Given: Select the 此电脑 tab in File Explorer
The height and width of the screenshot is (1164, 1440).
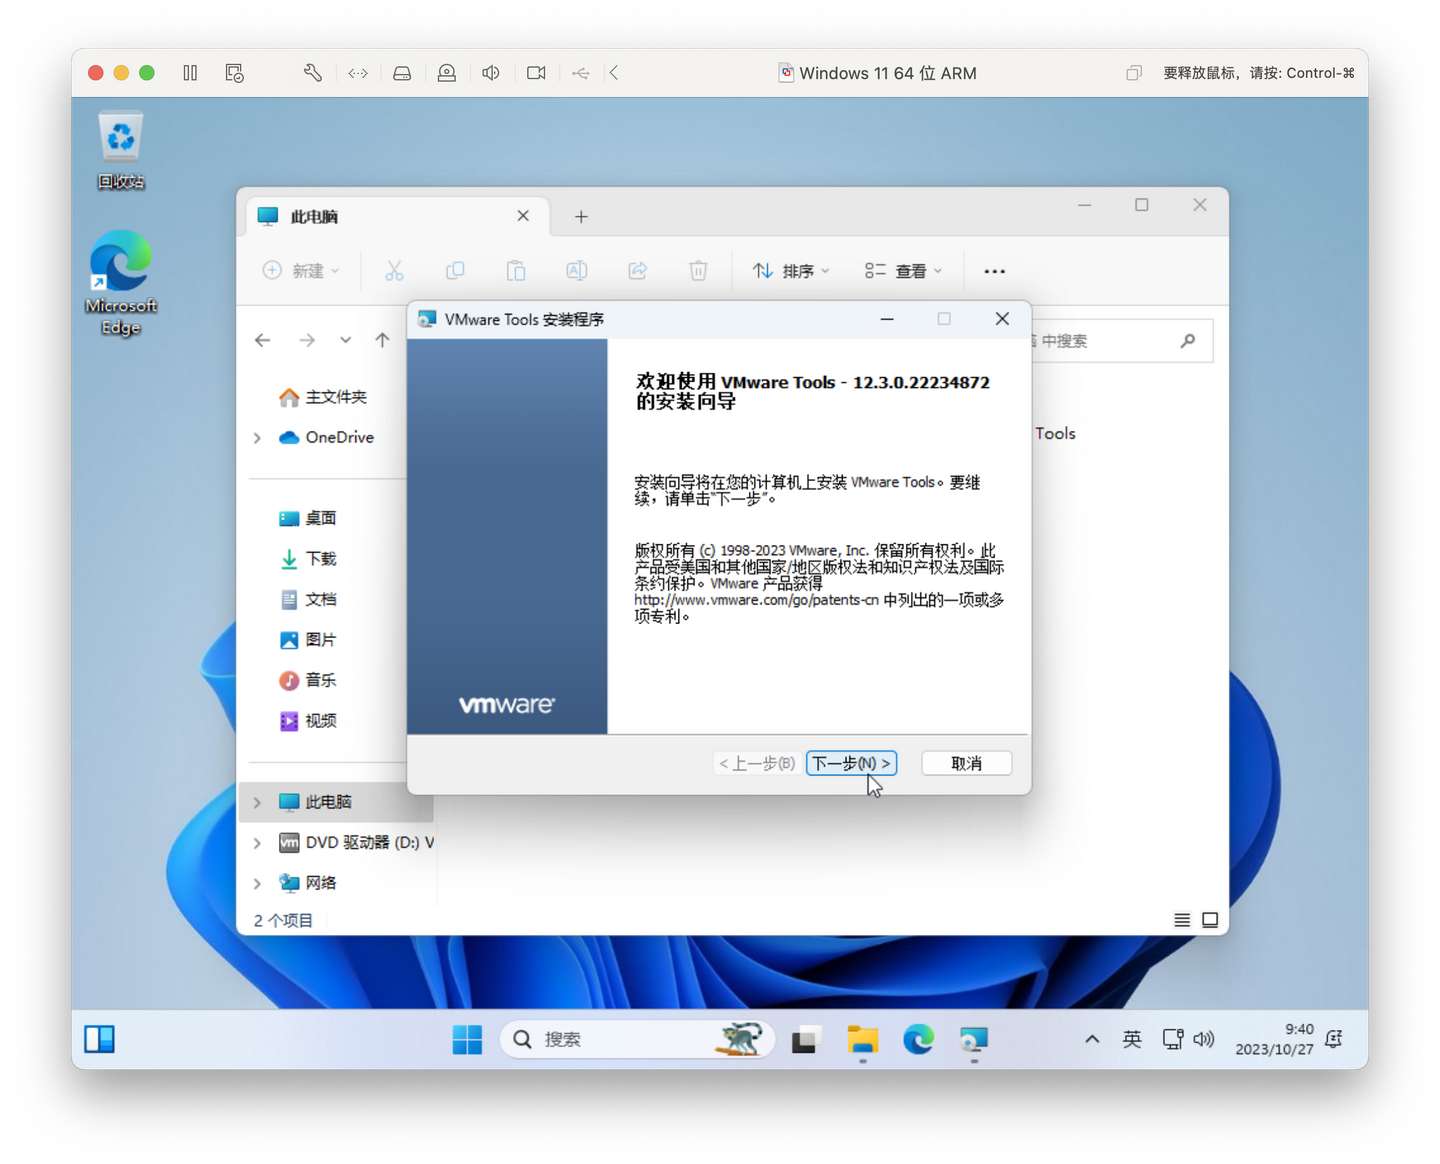Looking at the screenshot, I should pos(398,216).
